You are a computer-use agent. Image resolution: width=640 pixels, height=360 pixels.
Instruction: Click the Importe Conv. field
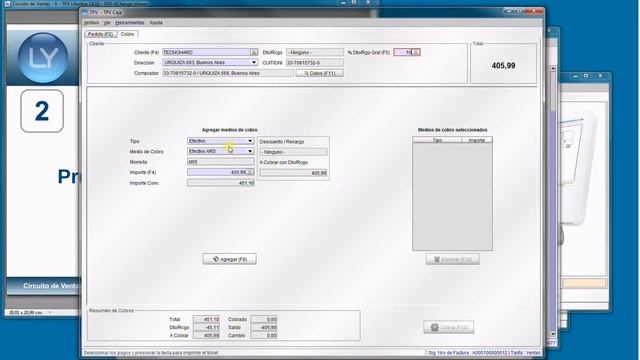(x=221, y=183)
